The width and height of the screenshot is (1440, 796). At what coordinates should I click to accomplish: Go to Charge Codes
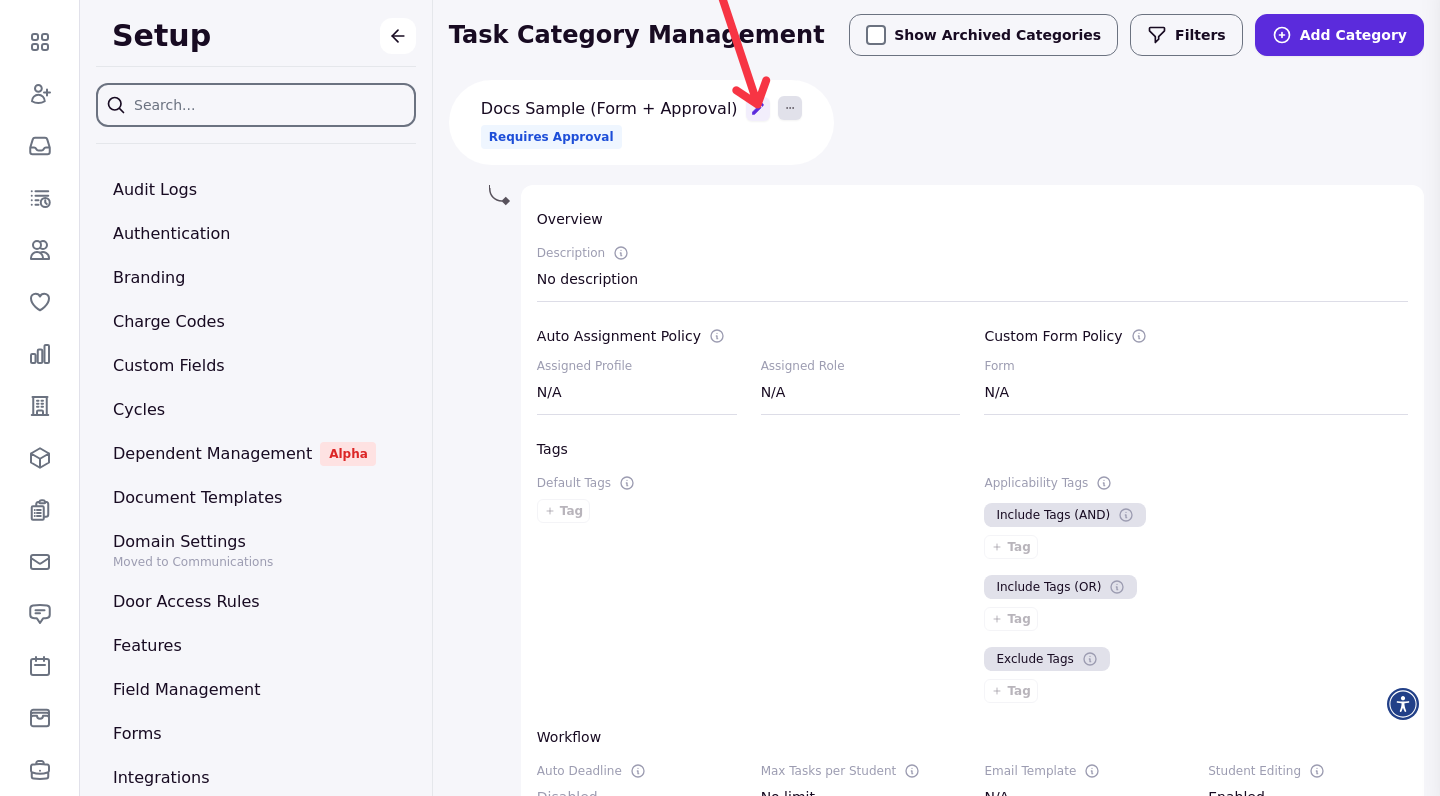(169, 321)
